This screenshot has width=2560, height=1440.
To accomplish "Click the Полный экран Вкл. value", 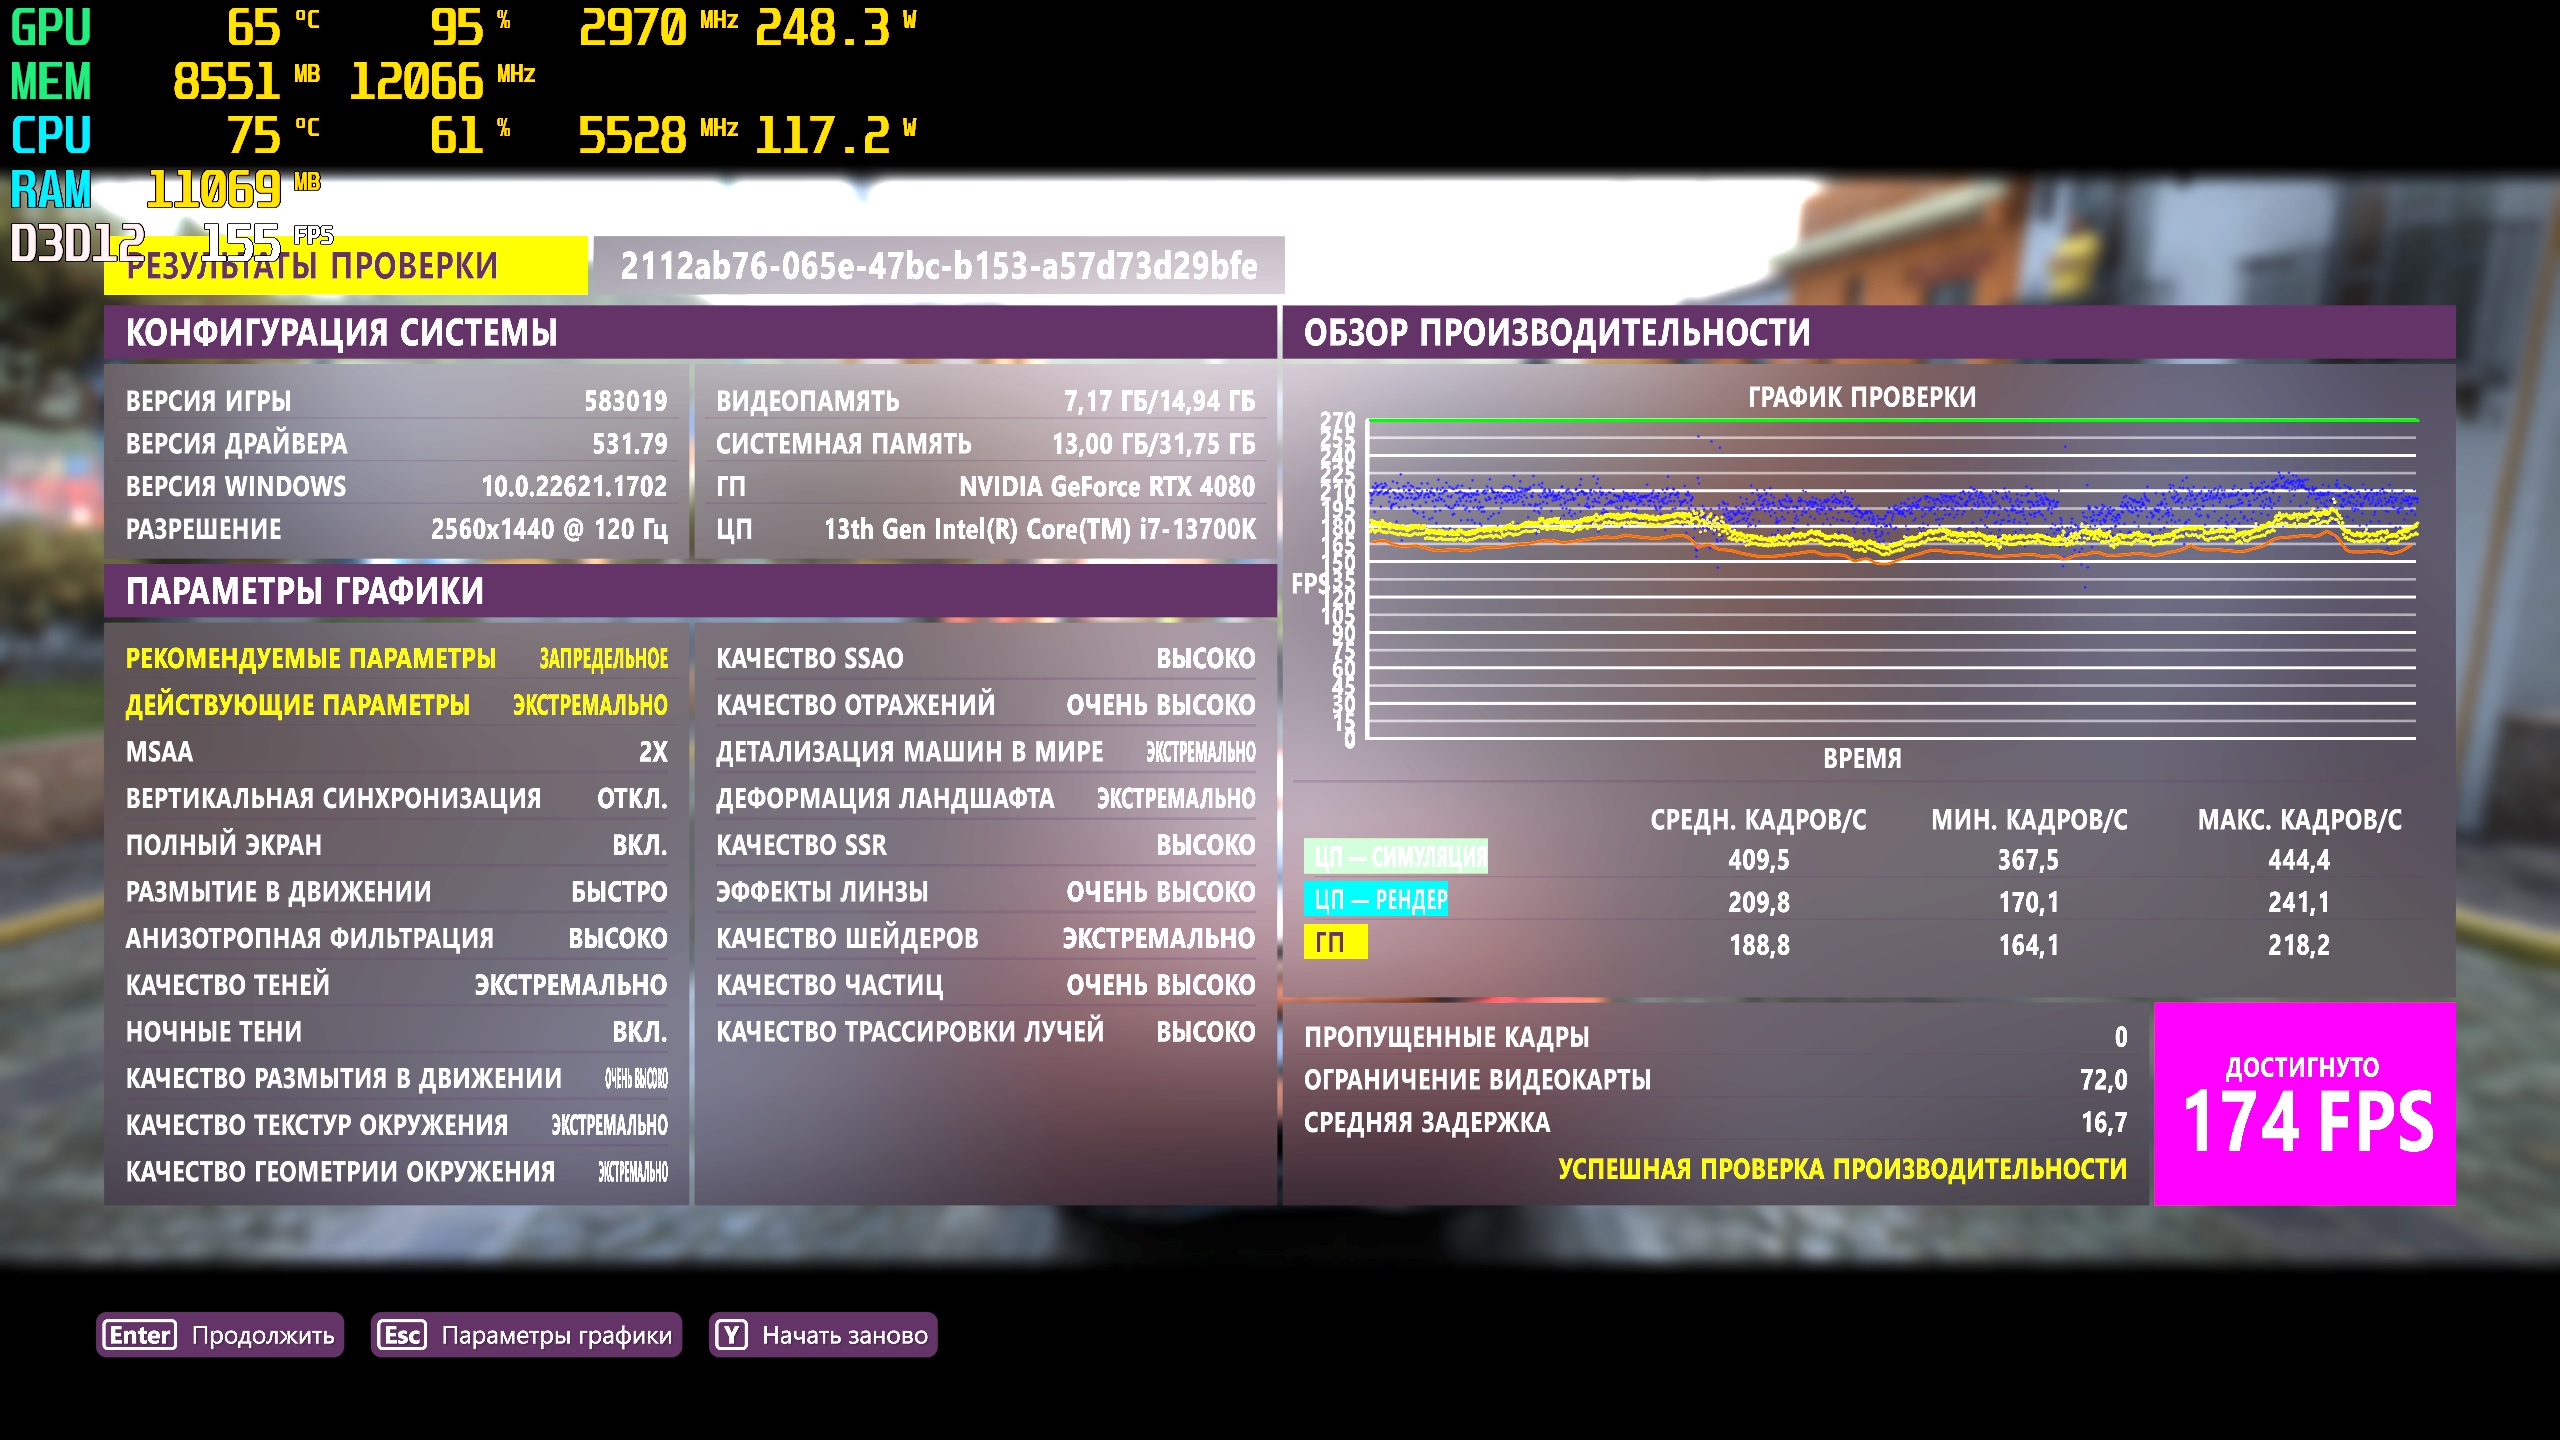I will [x=639, y=846].
